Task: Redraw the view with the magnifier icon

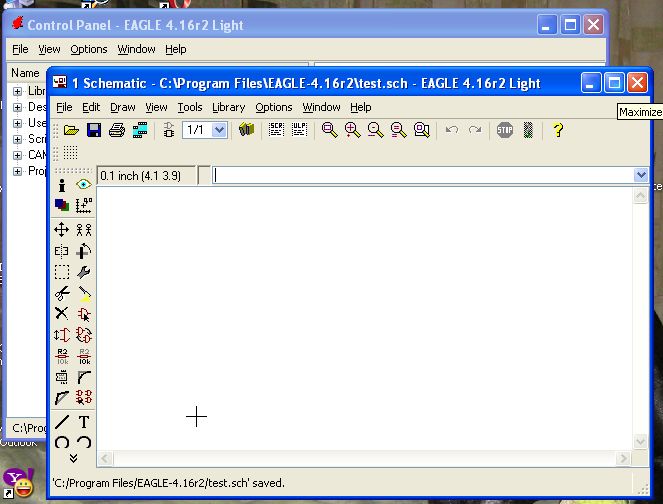Action: click(x=398, y=130)
